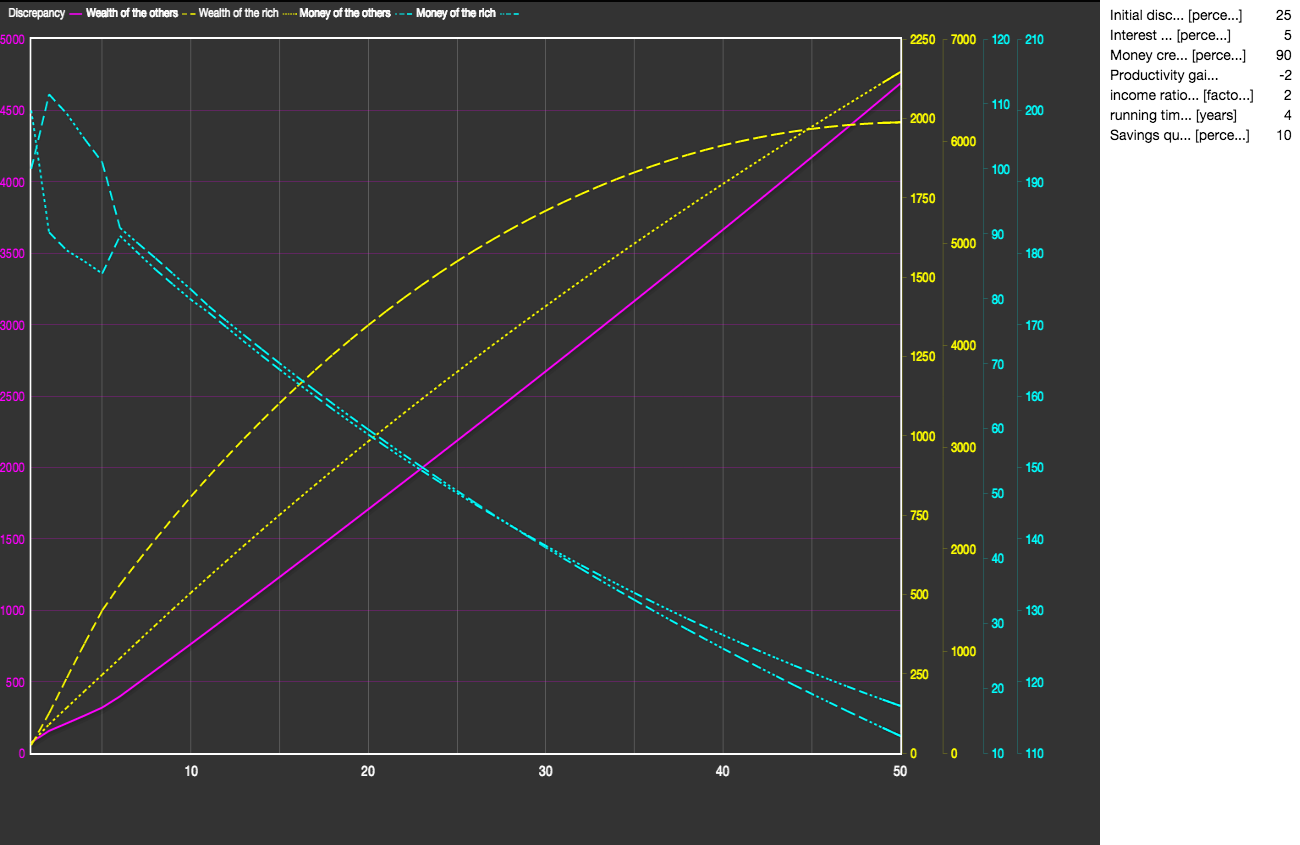Click the magenta line sample after Discrepancy
The height and width of the screenshot is (845, 1300).
click(75, 13)
